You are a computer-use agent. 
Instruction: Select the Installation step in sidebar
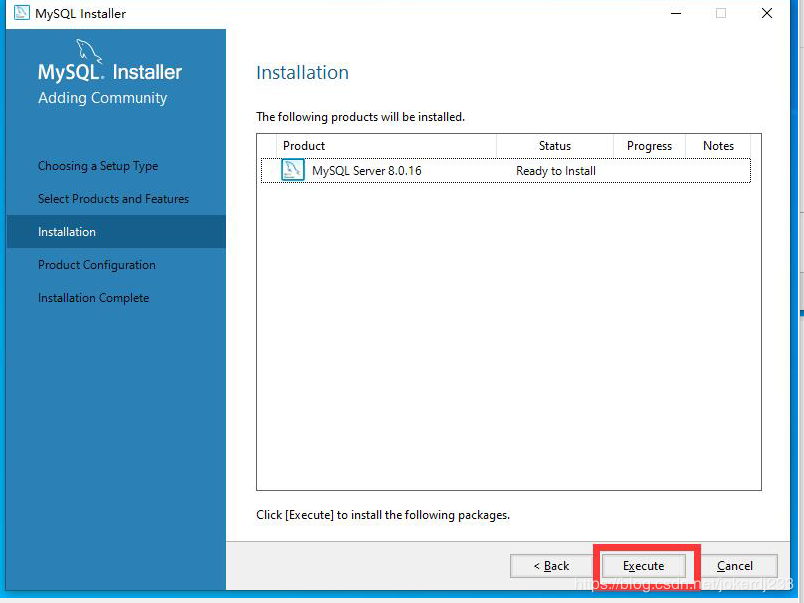(x=116, y=232)
